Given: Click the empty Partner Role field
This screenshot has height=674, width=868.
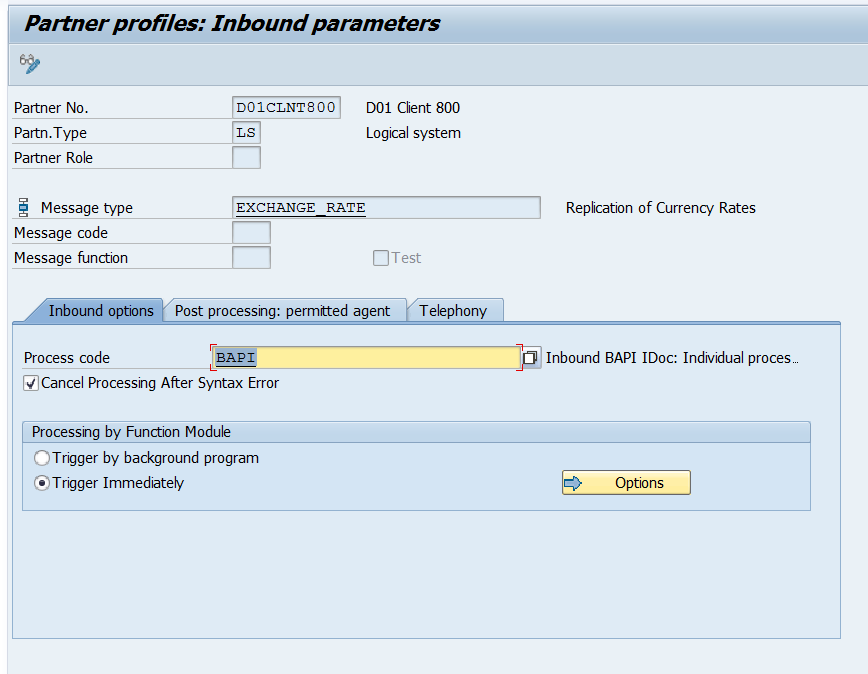Looking at the screenshot, I should 246,157.
